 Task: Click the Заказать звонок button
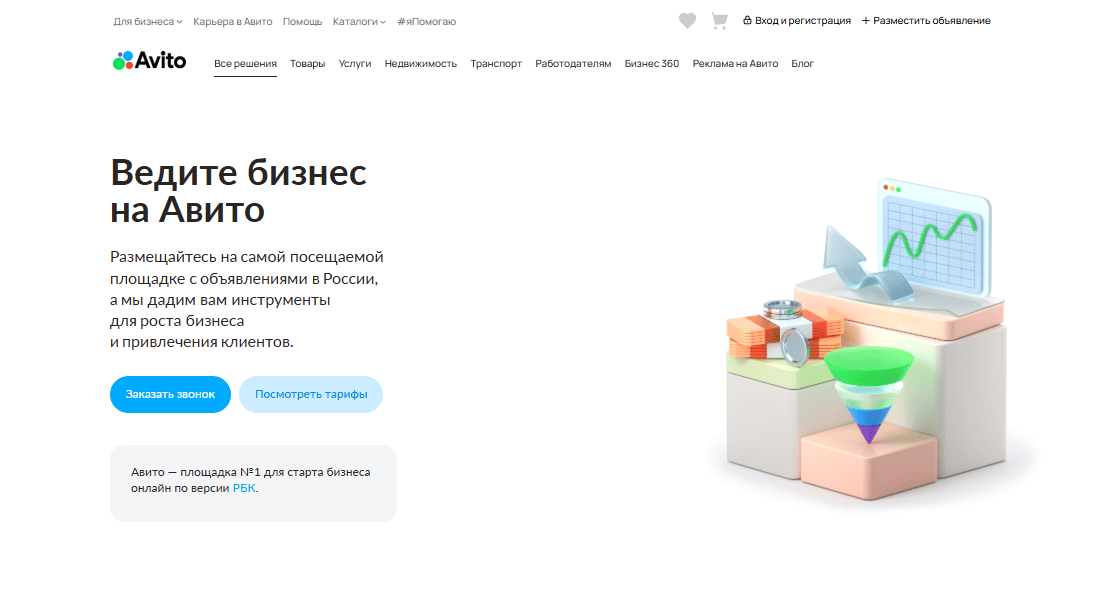[x=170, y=394]
